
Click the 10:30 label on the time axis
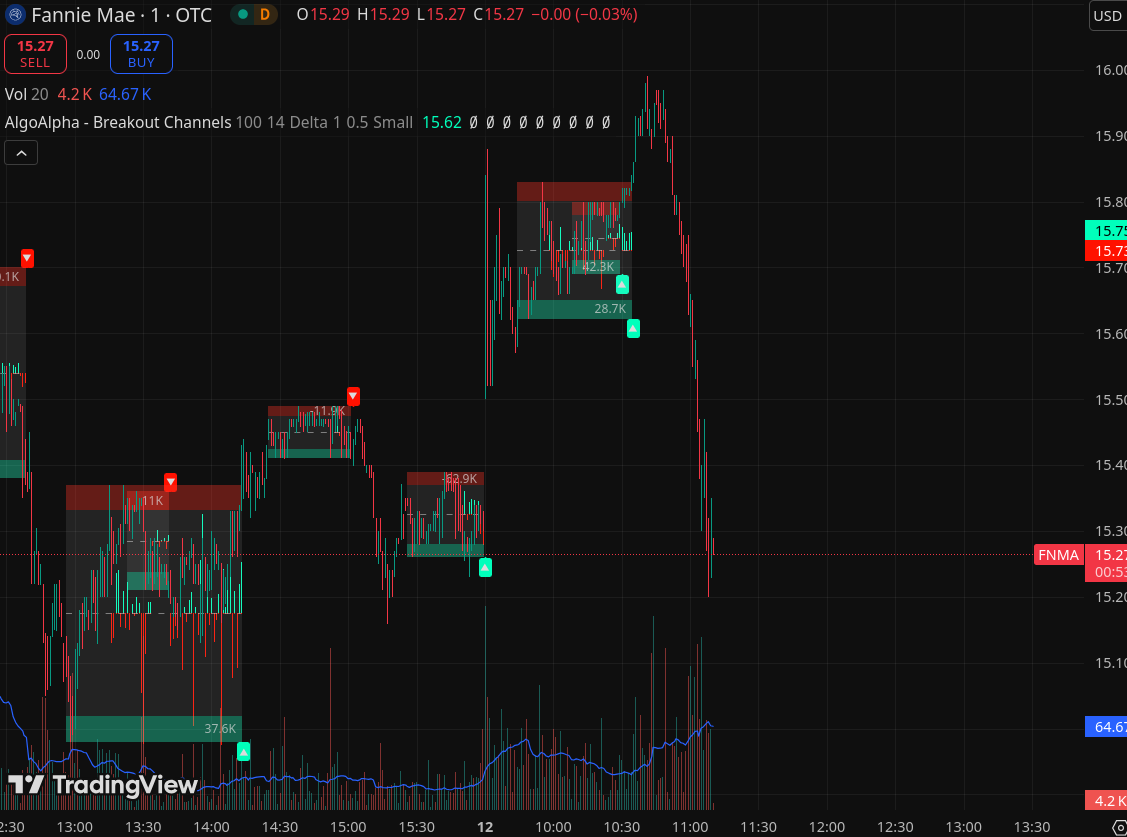622,827
